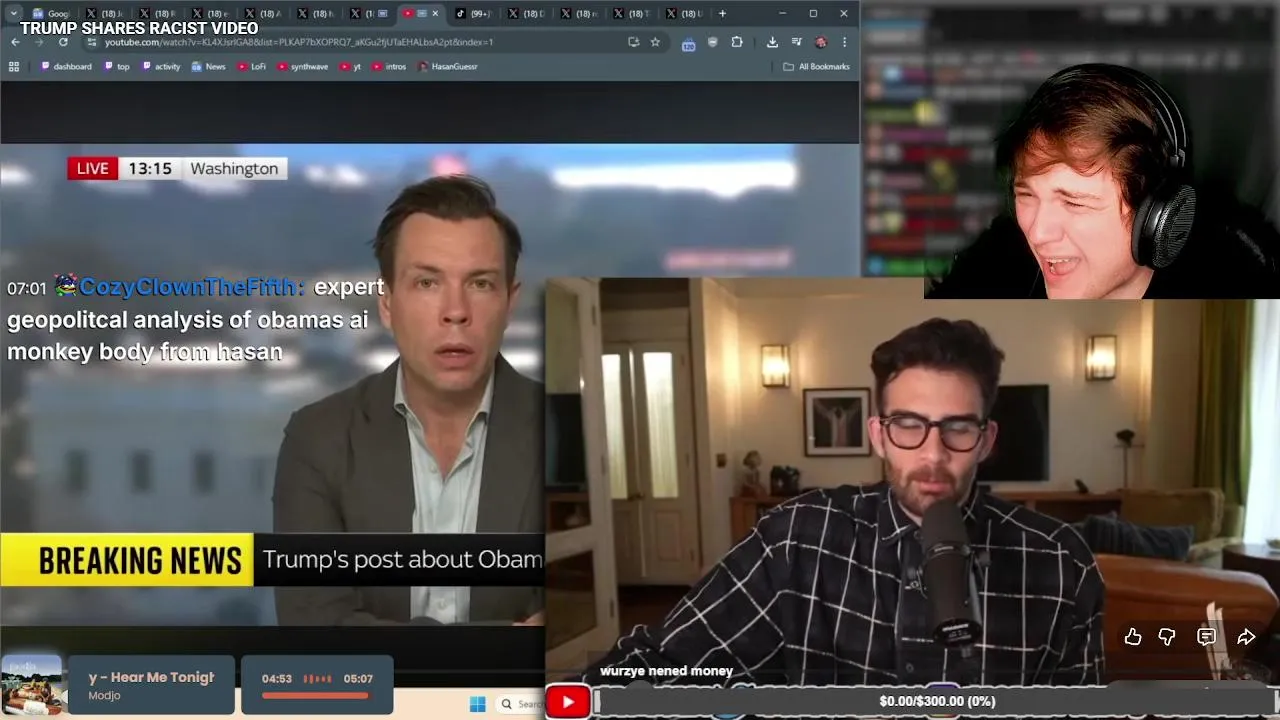Click the Modjo album art thumbnail

[31, 685]
